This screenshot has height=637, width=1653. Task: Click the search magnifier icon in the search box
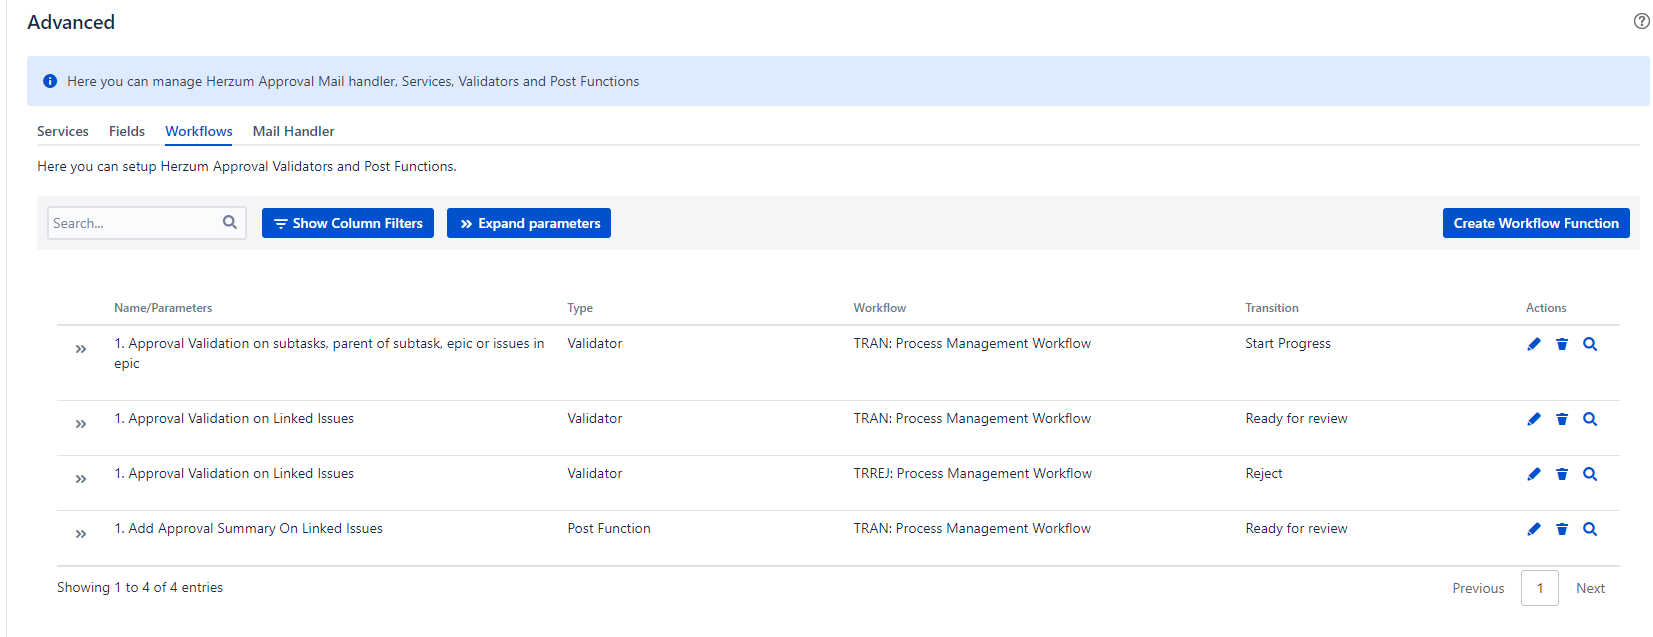tap(230, 222)
